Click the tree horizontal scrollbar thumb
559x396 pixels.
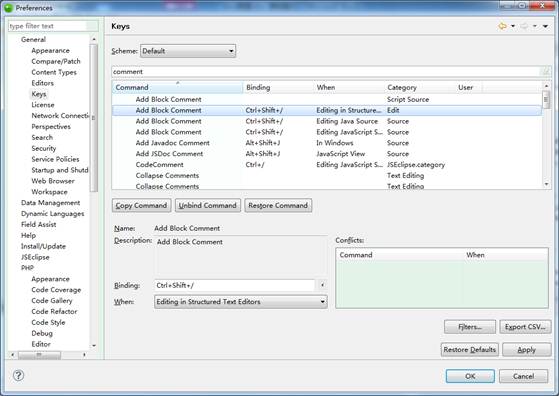point(39,355)
